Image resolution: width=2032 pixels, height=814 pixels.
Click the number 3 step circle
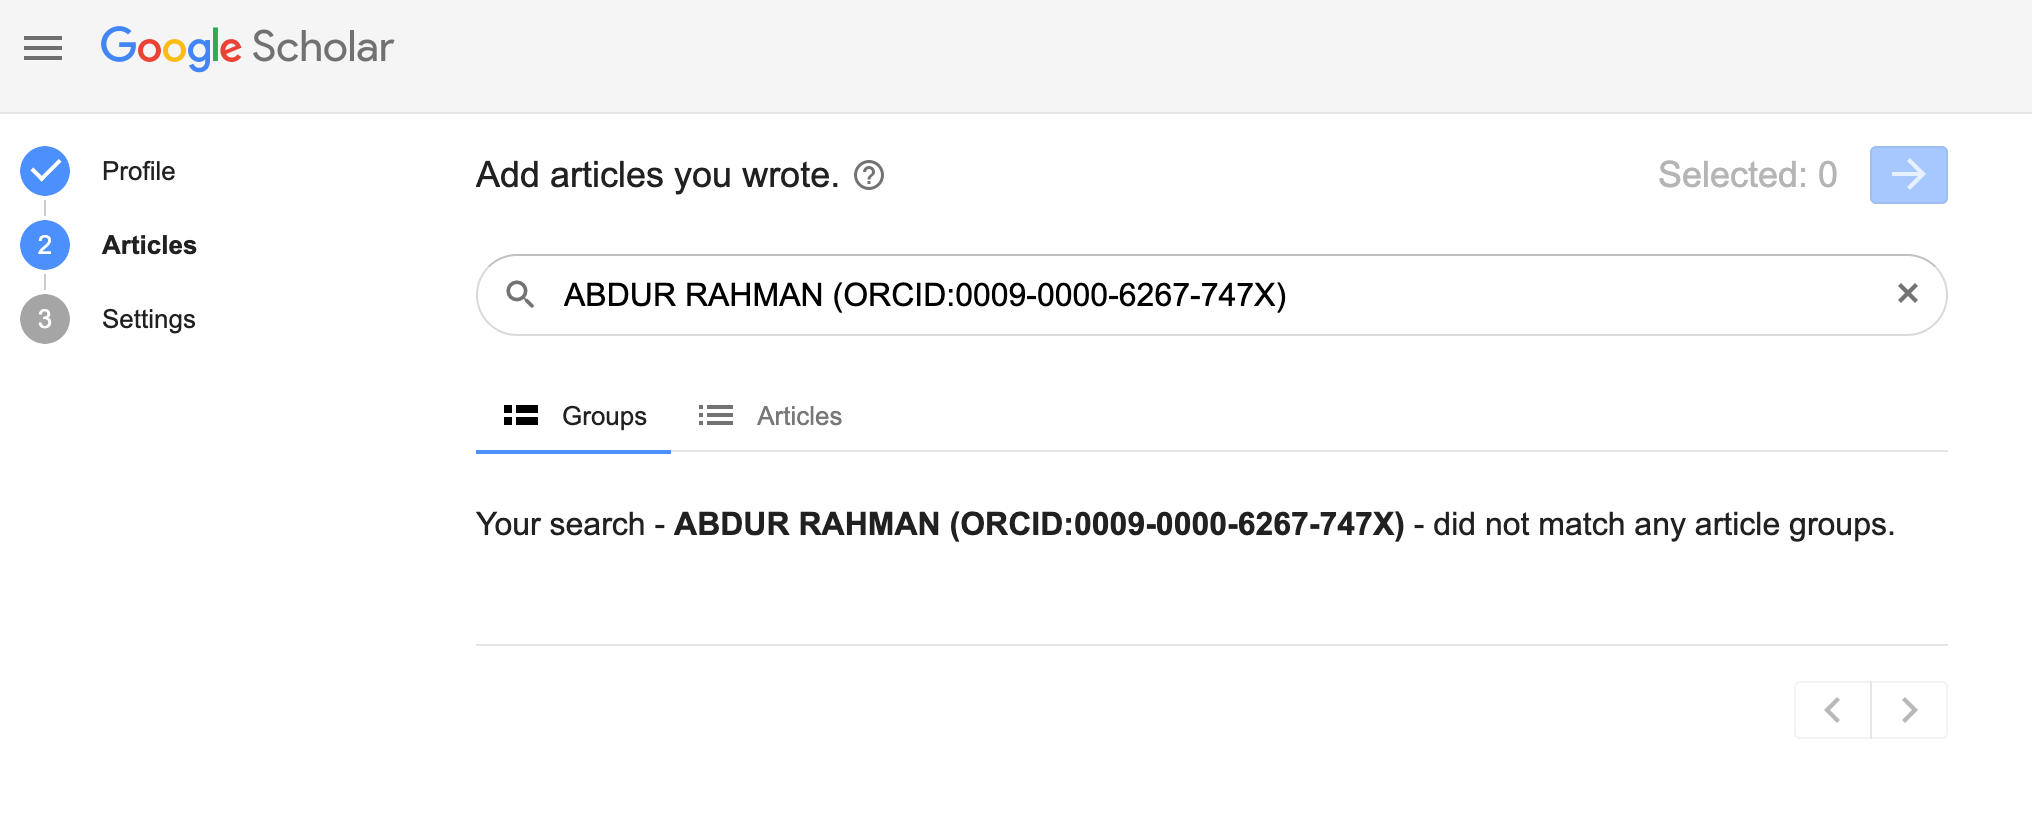click(45, 319)
